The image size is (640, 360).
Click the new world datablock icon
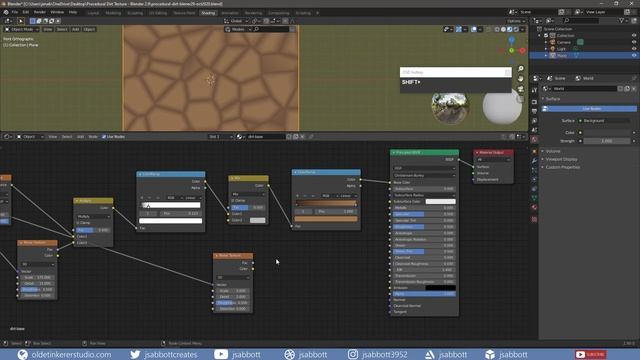pos(627,89)
